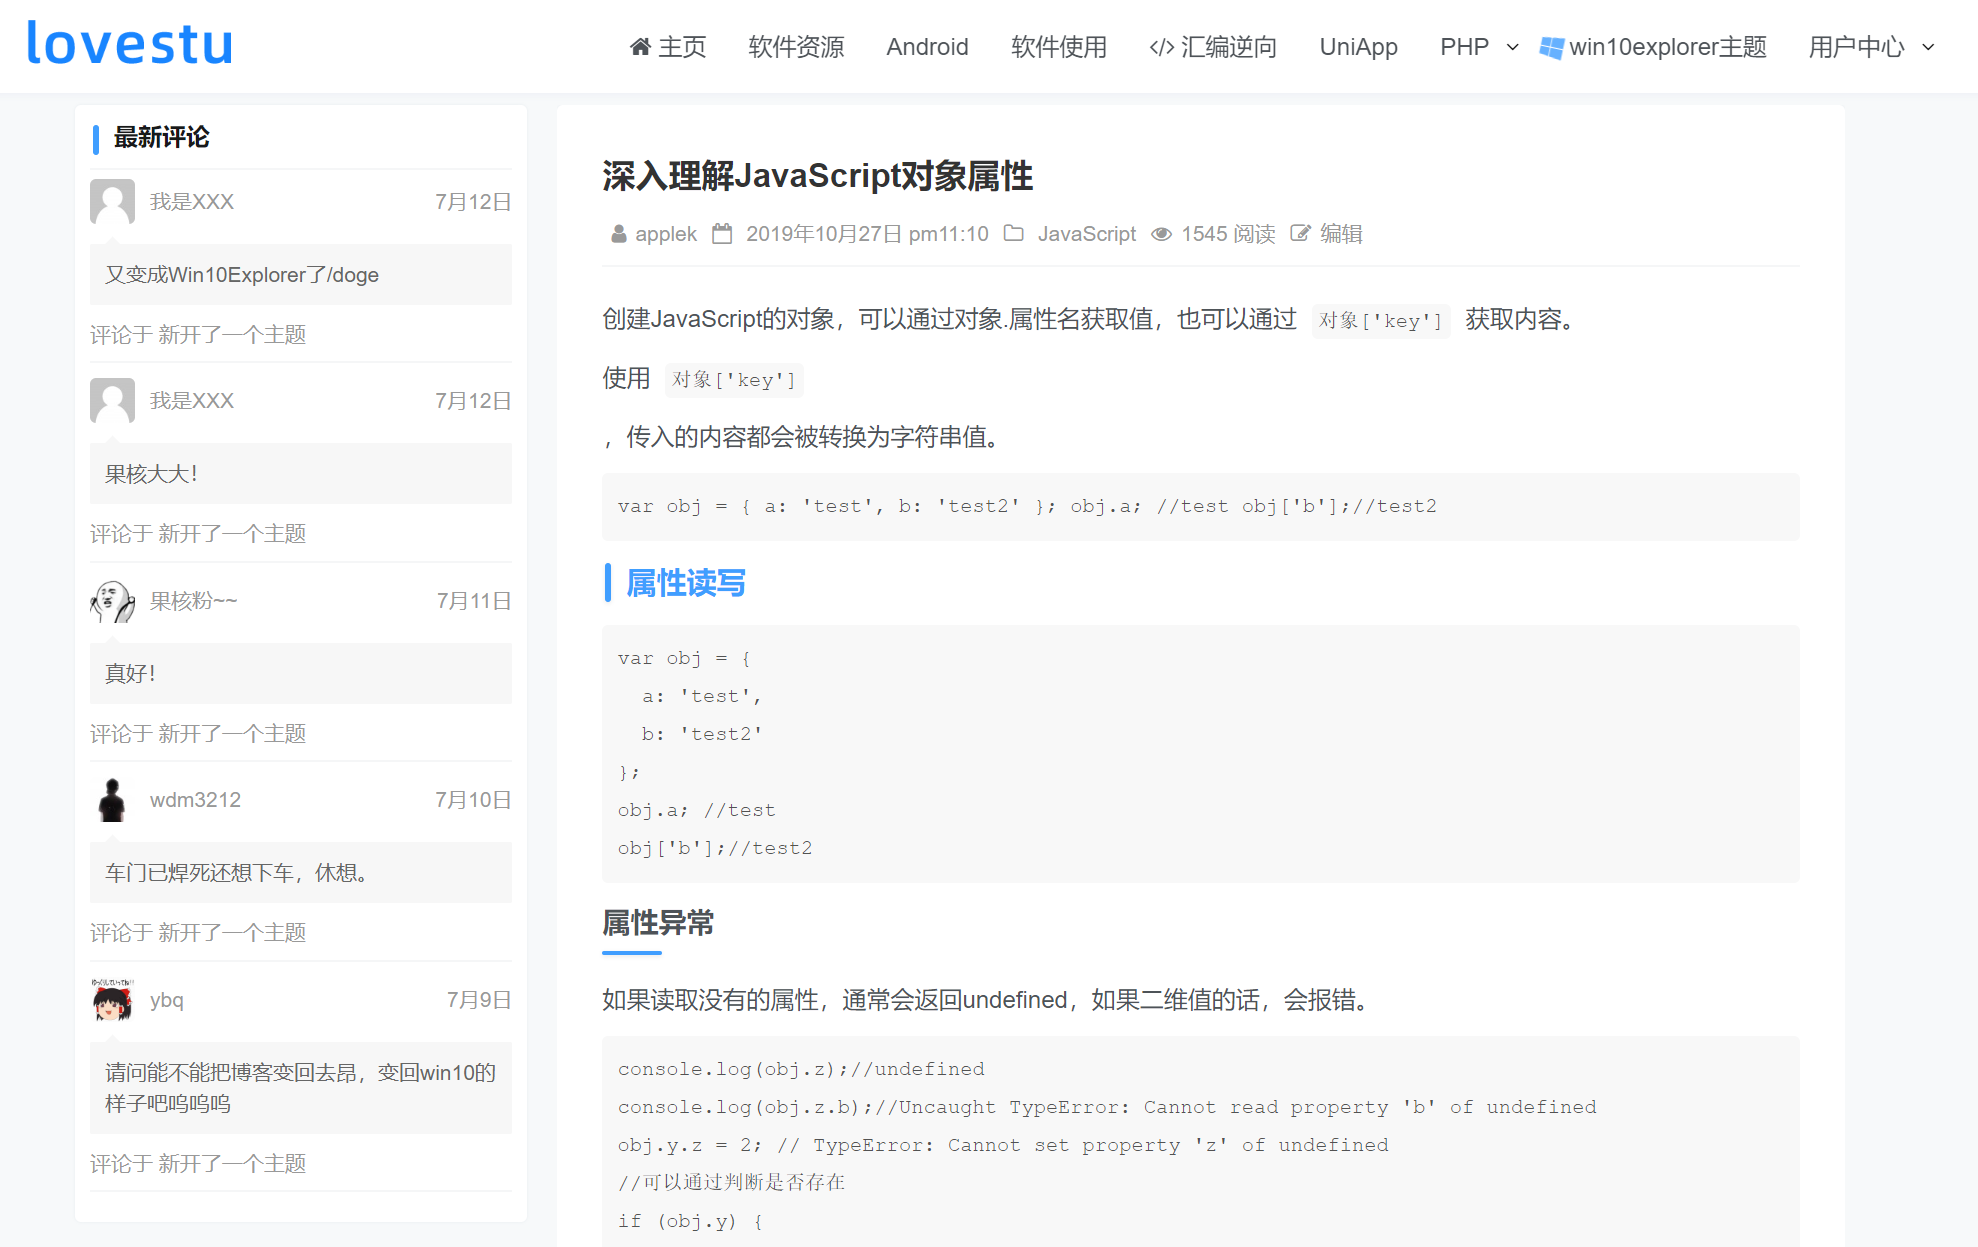Viewport: 1978px width, 1247px height.
Task: Expand the 用户中心 dropdown chevron
Action: [x=1928, y=47]
